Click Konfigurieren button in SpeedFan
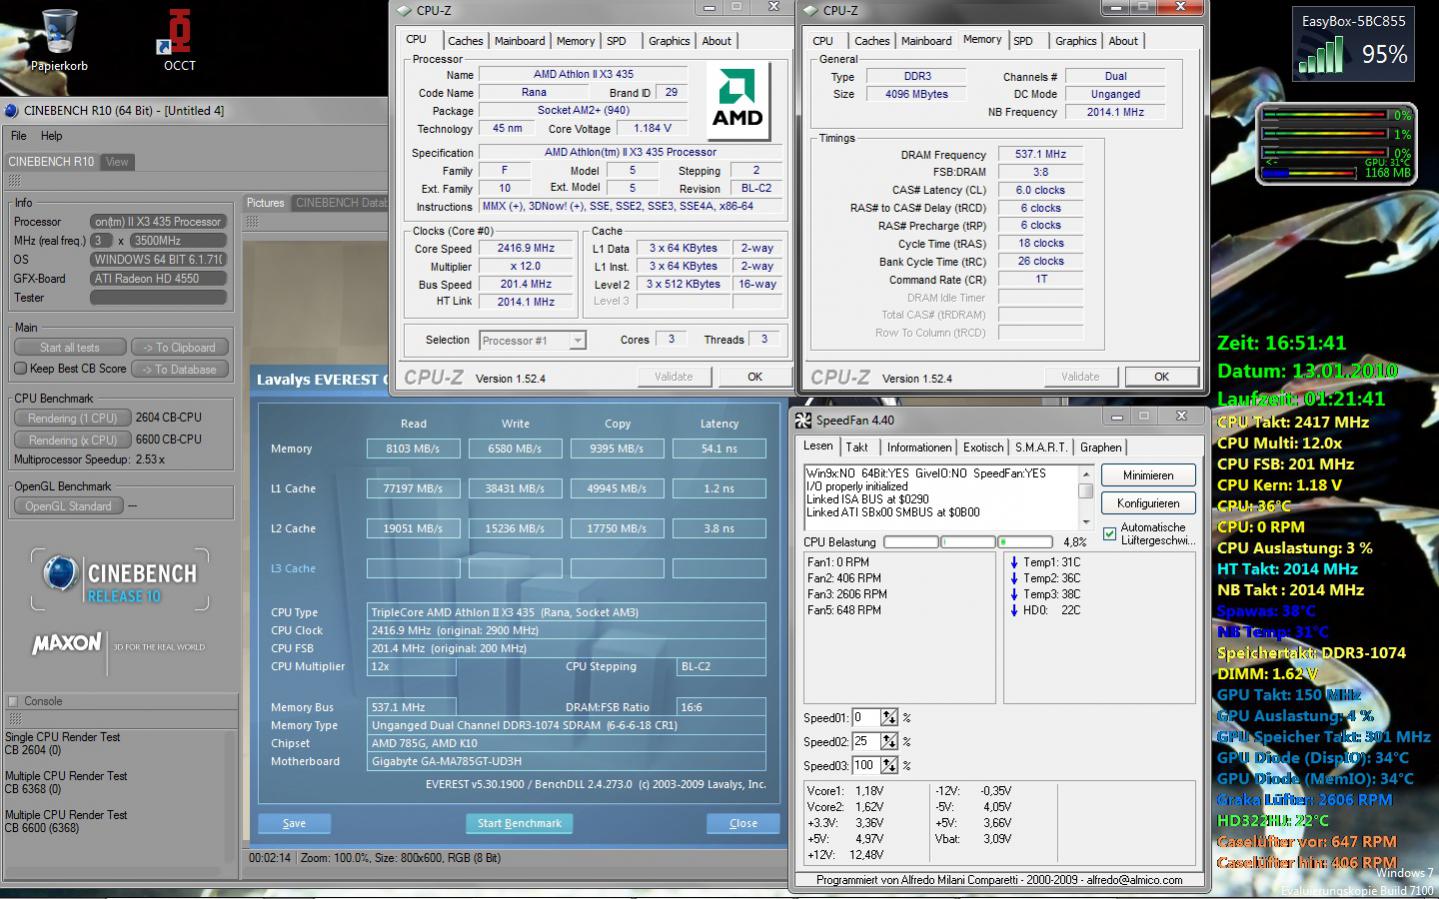Image resolution: width=1439 pixels, height=899 pixels. tap(1148, 503)
